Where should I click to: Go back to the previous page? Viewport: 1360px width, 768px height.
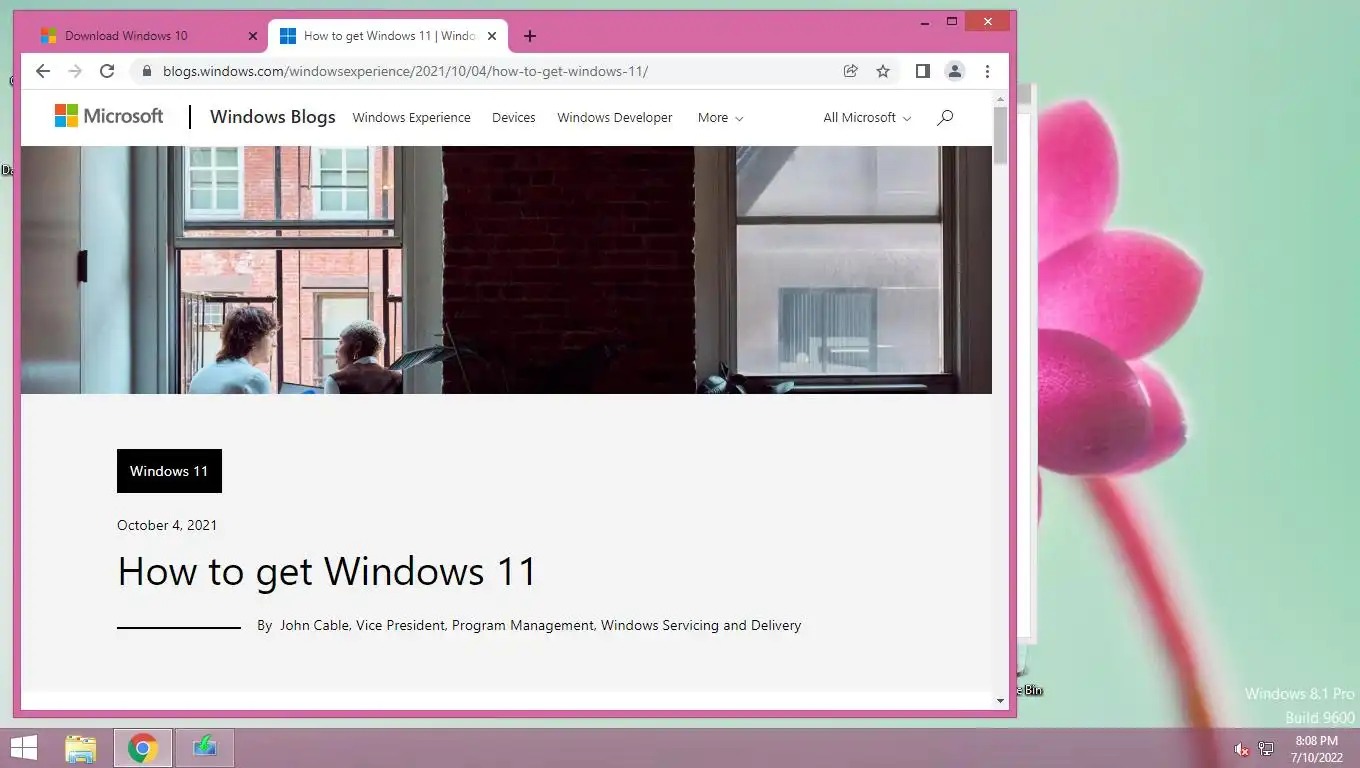coord(42,71)
